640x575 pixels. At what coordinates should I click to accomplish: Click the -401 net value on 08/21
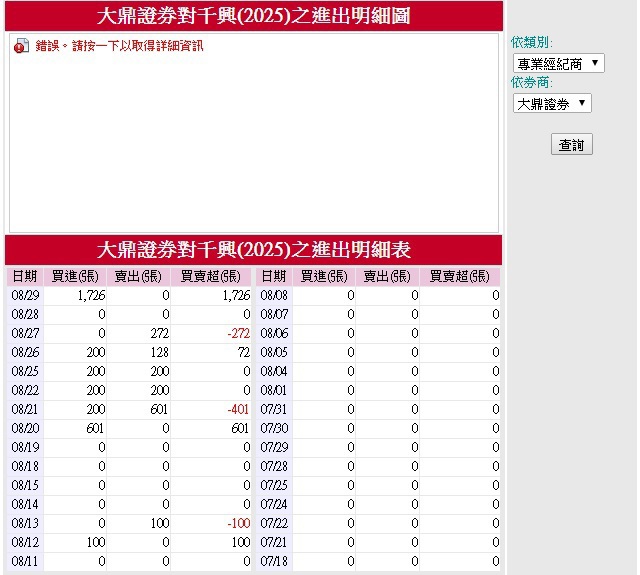point(238,409)
